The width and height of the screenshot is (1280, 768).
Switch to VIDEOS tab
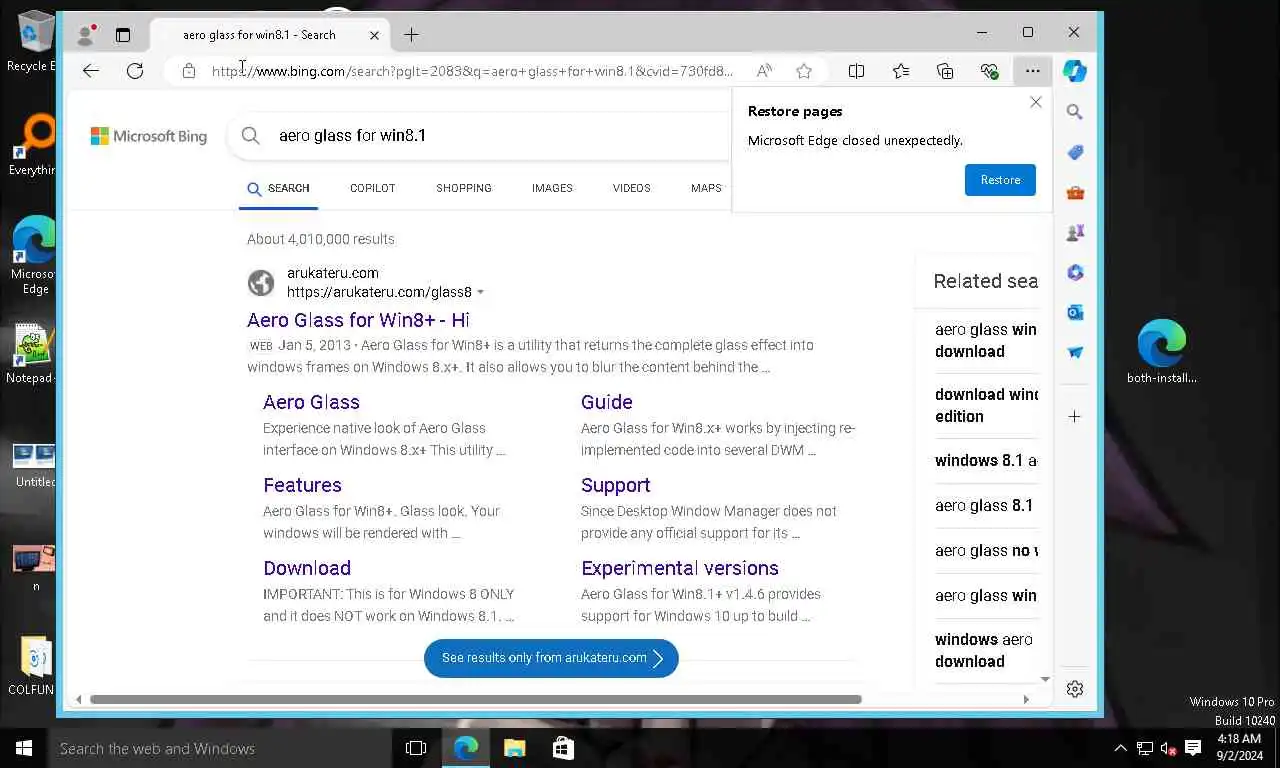coord(632,188)
